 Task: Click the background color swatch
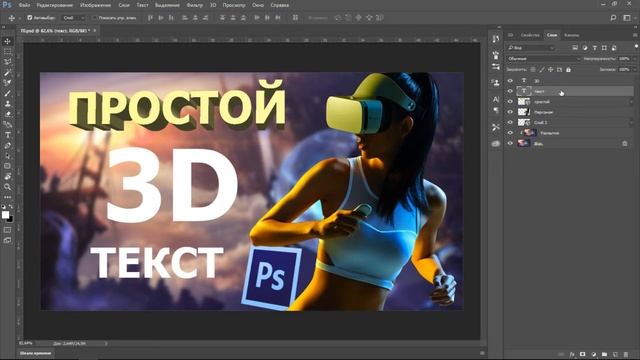[x=10, y=220]
